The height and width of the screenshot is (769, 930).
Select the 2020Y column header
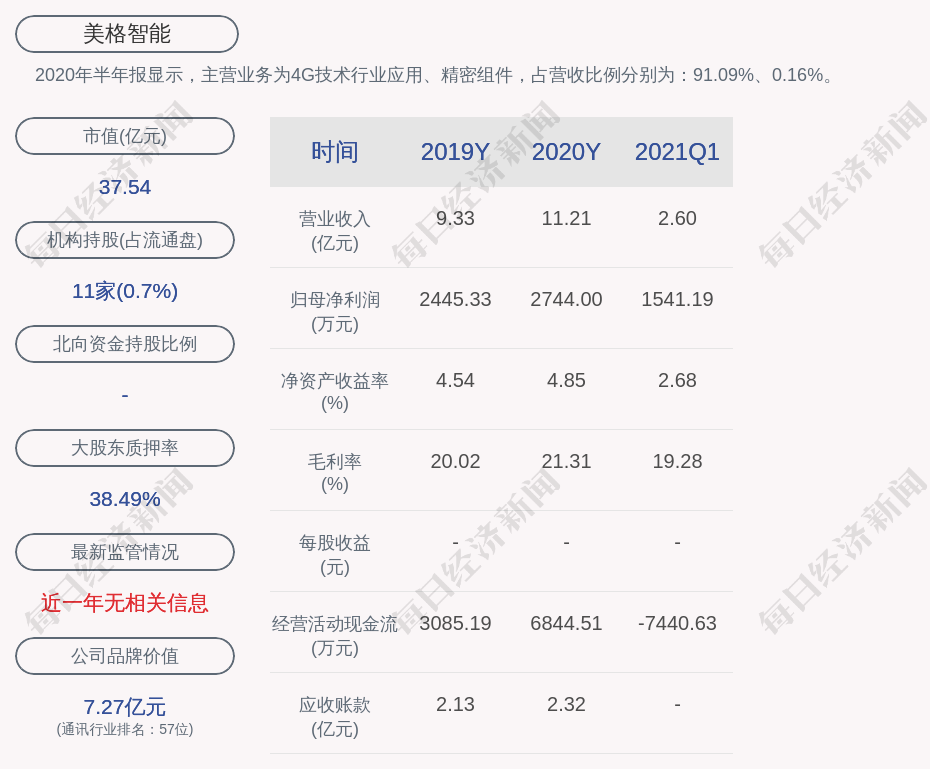click(566, 152)
